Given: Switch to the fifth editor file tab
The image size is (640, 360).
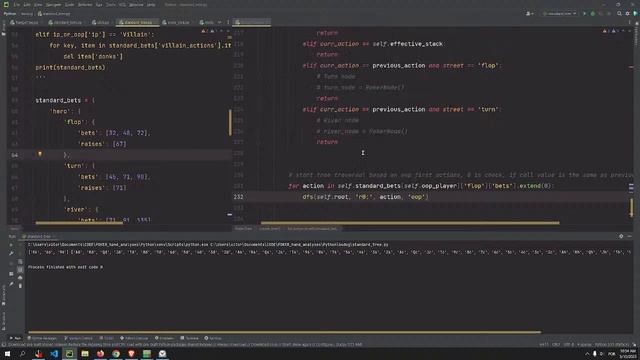Looking at the screenshot, I should point(176,22).
